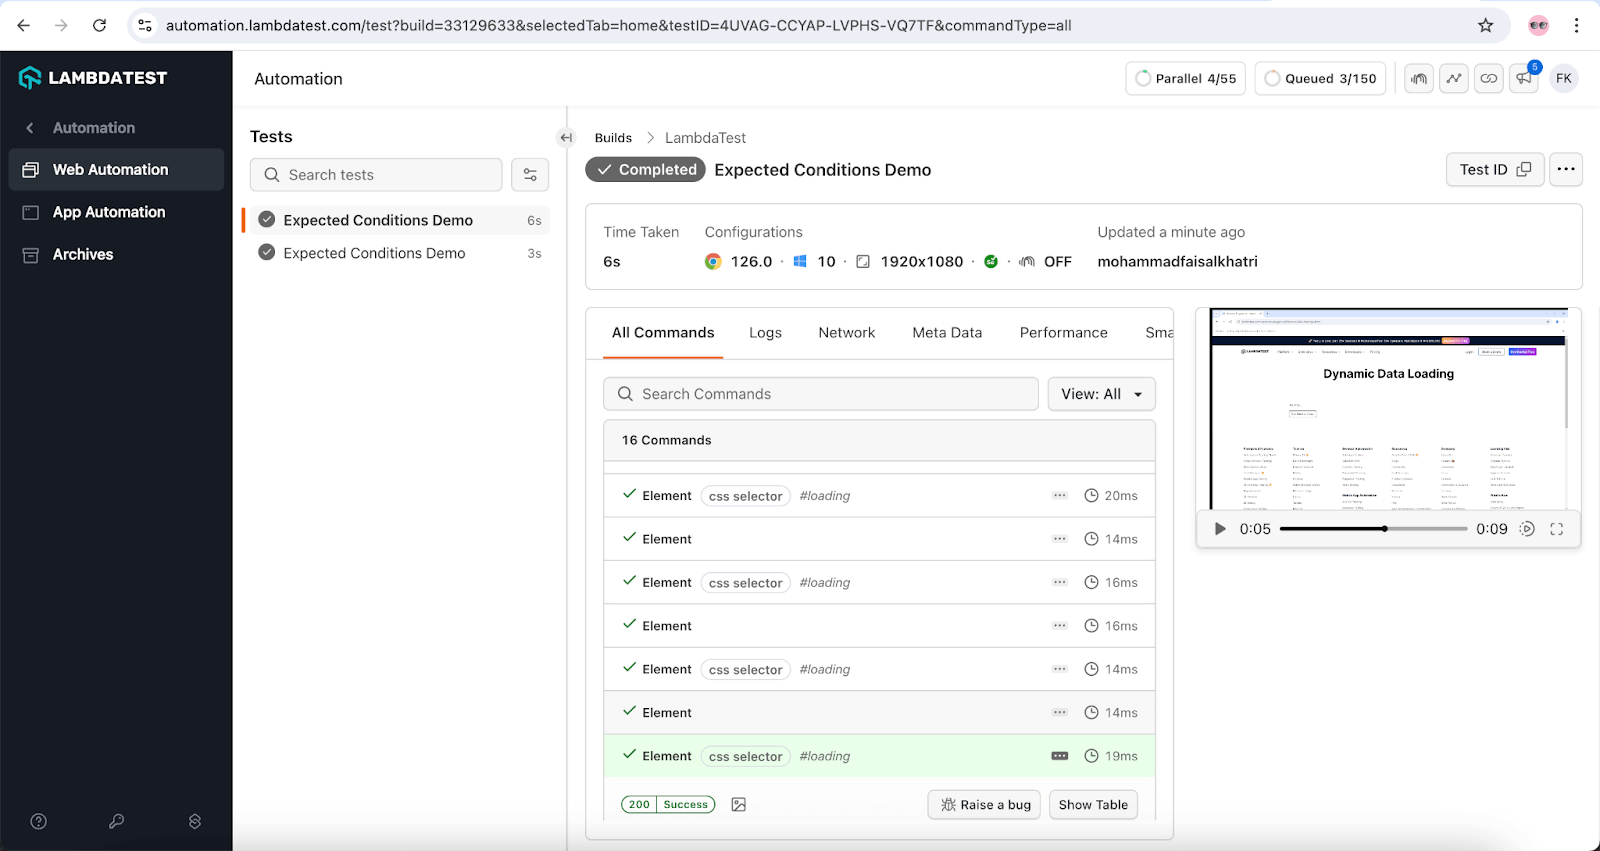Click the Search tests field
1600x851 pixels.
(376, 175)
